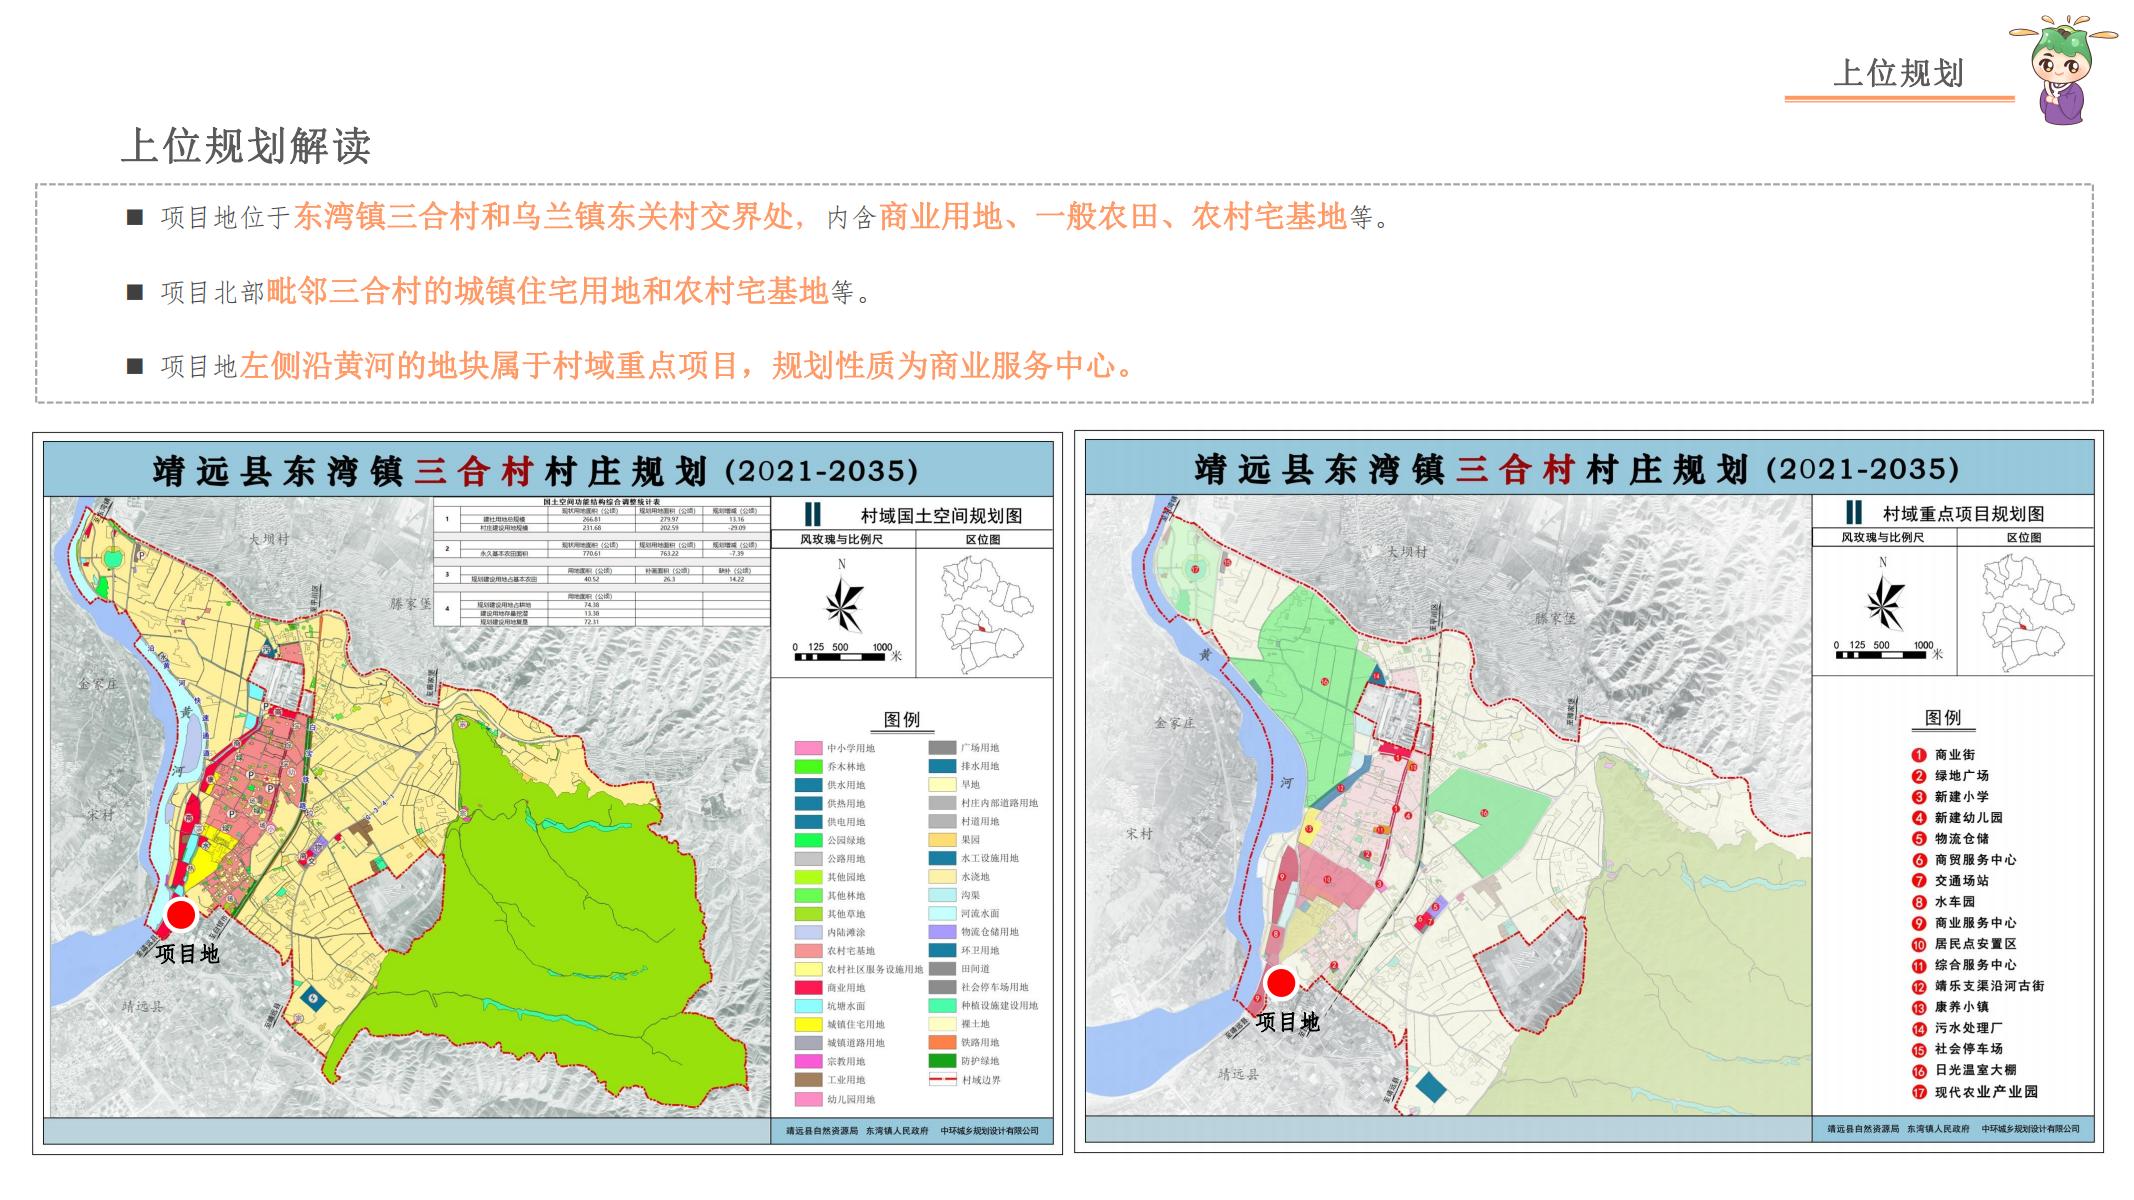2134x1200 pixels.
Task: Click the 靖远县 label on the key-projects map
Action: [x=1239, y=1074]
